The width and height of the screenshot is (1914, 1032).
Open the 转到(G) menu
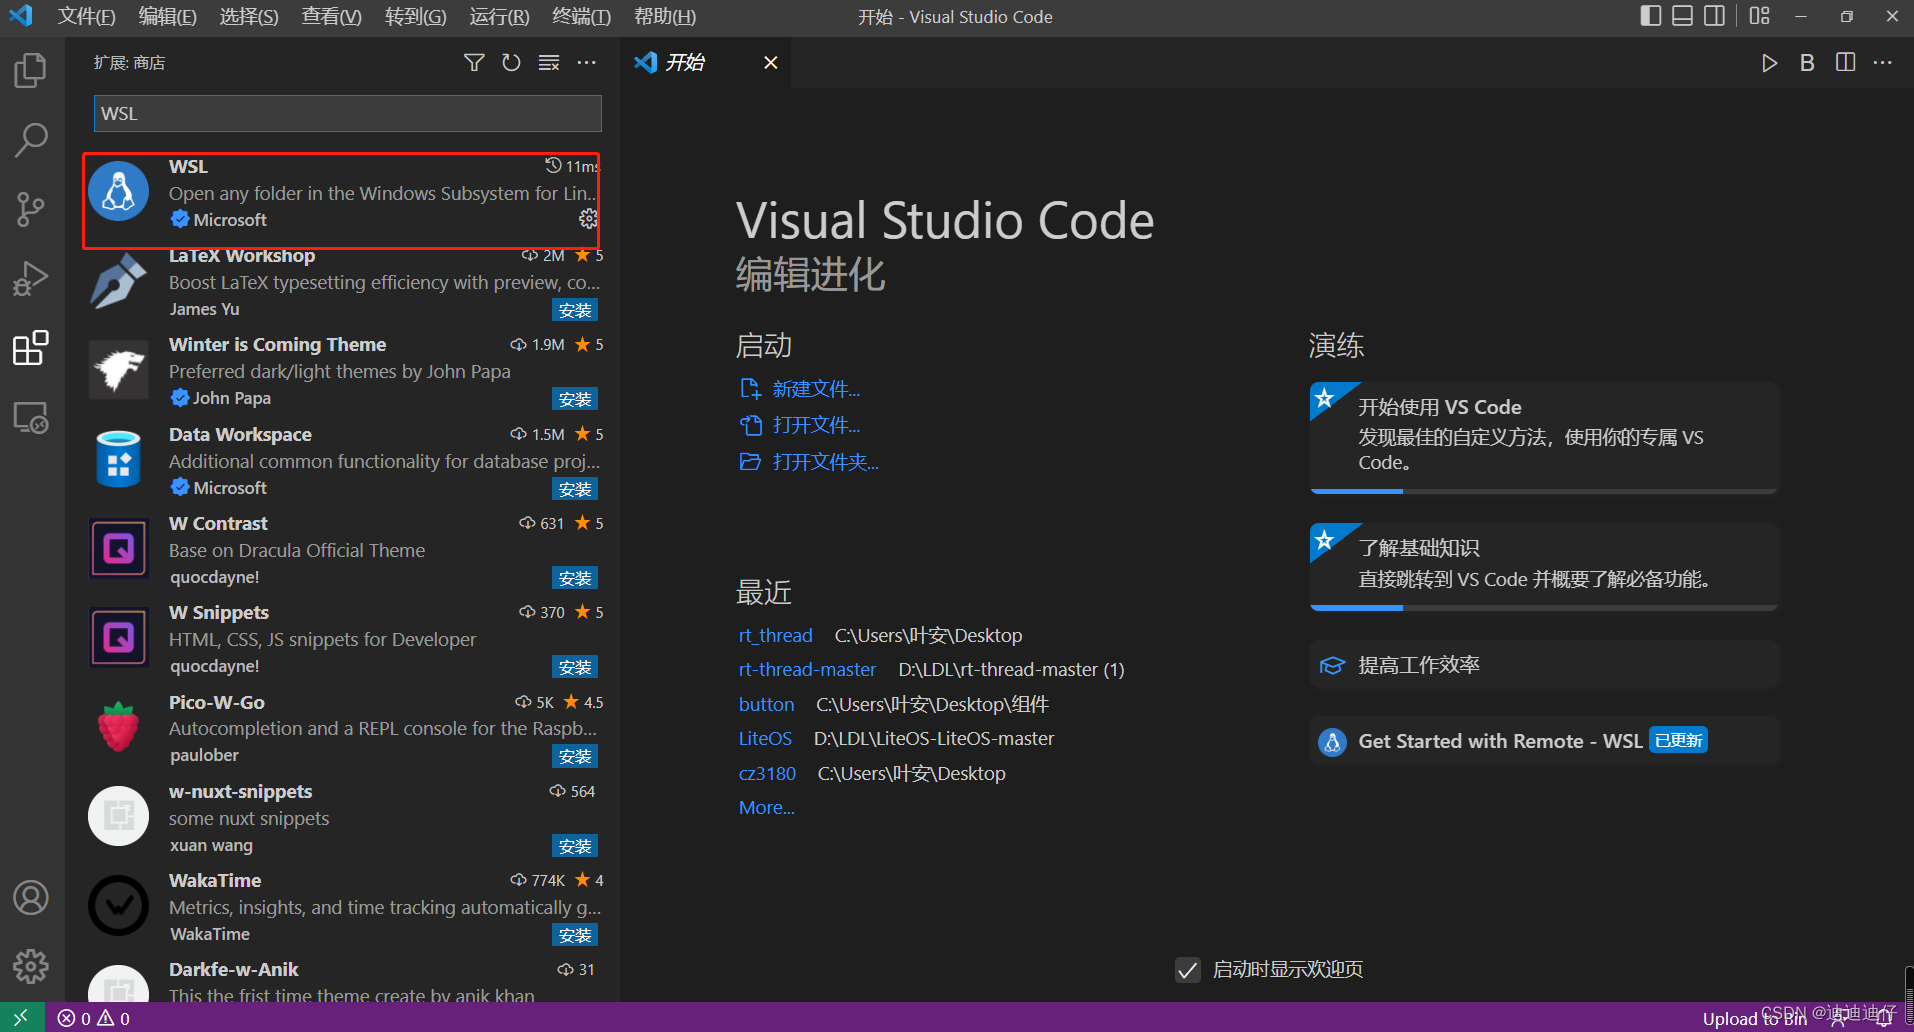click(415, 17)
